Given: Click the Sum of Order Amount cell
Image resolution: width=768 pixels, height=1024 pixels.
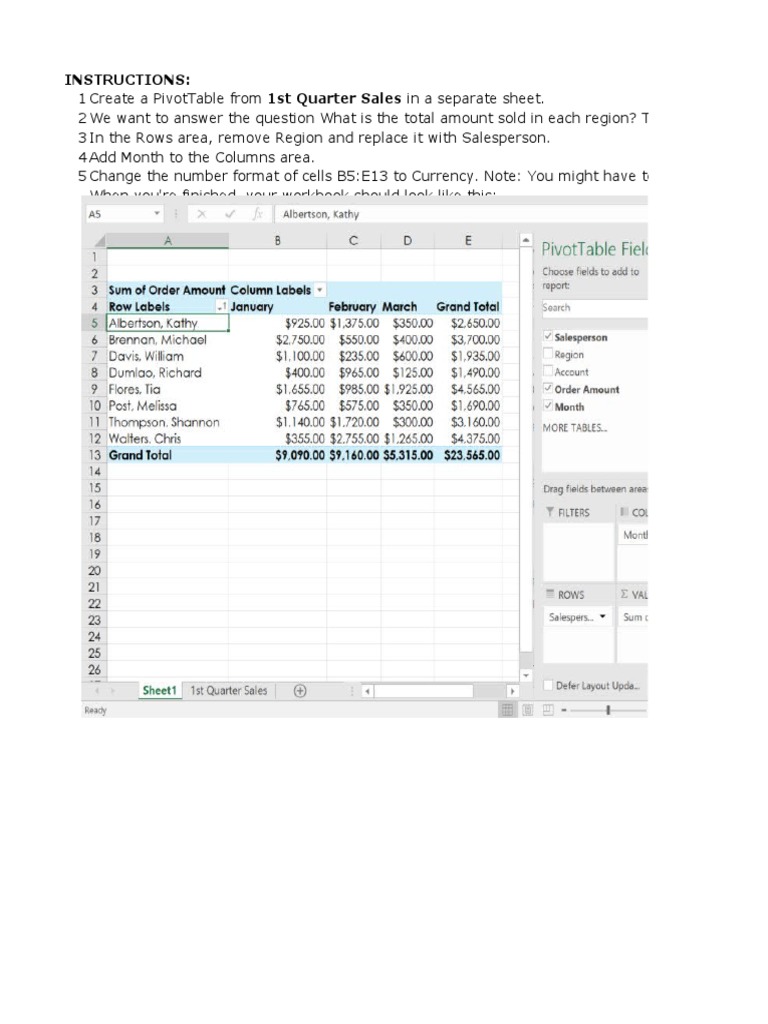Looking at the screenshot, I should [167, 290].
